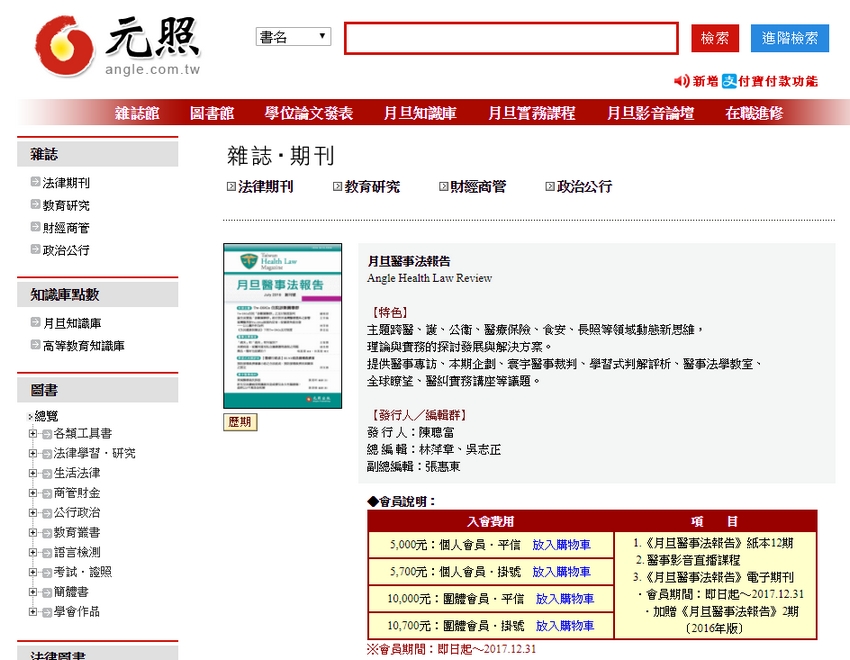Open the 書名 search type dropdown
This screenshot has width=850, height=660.
pos(293,37)
